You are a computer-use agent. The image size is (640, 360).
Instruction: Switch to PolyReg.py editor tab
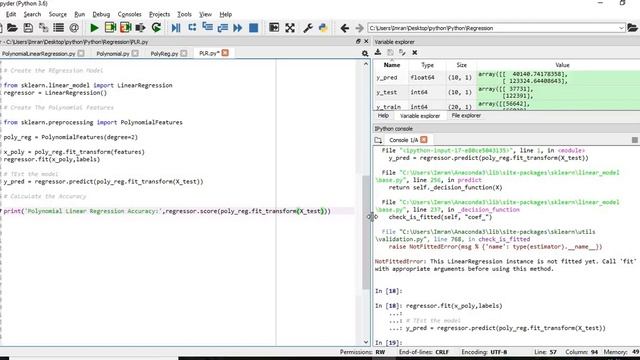(x=164, y=53)
